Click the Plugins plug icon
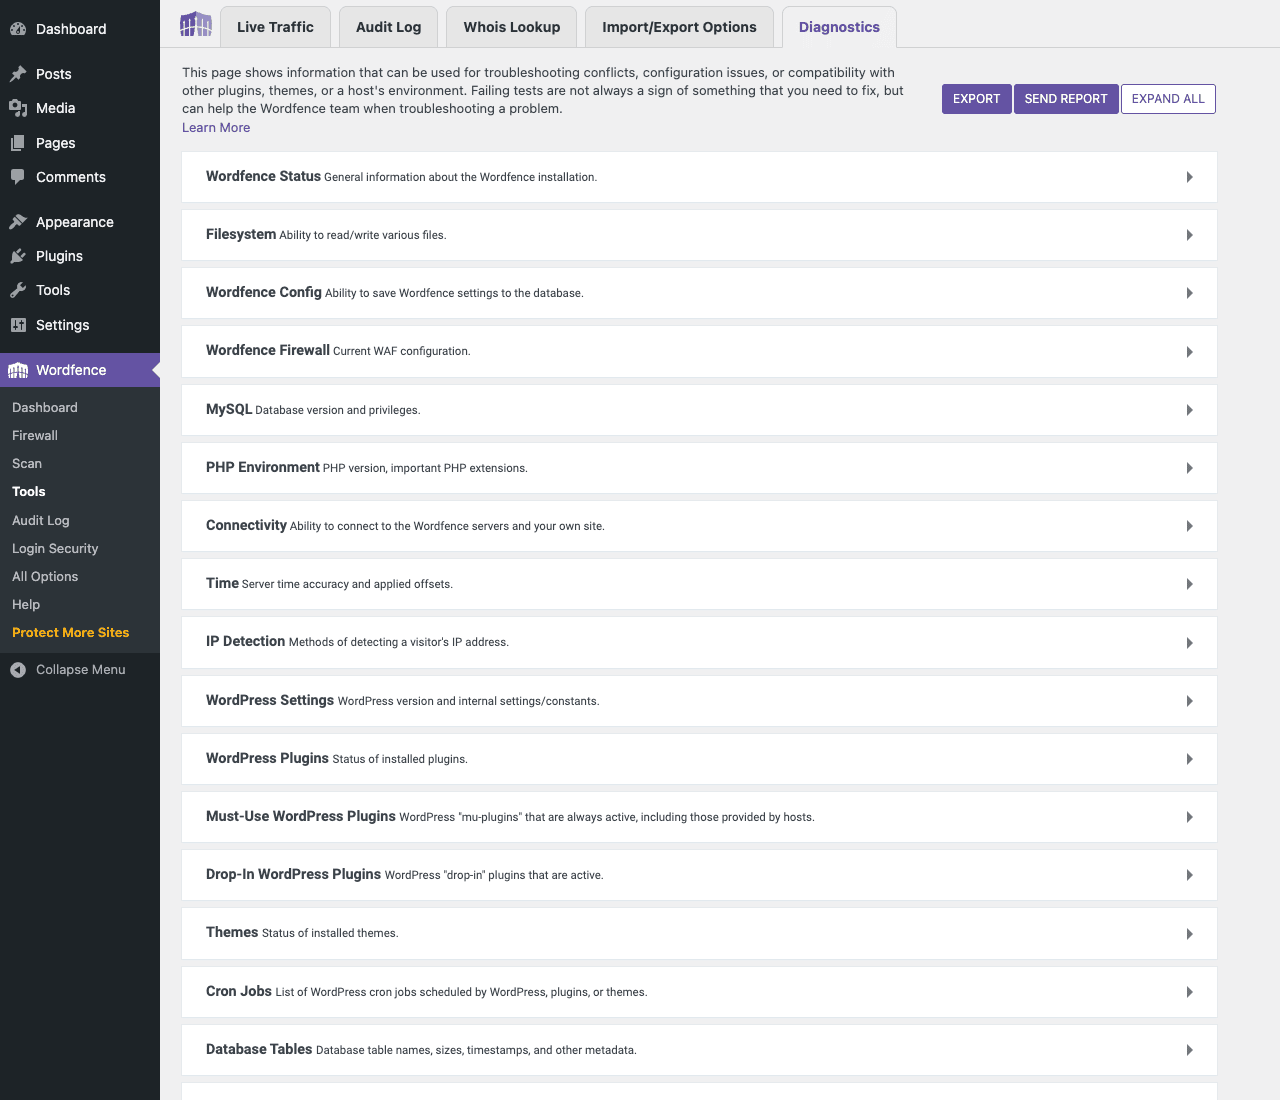 pos(18,256)
